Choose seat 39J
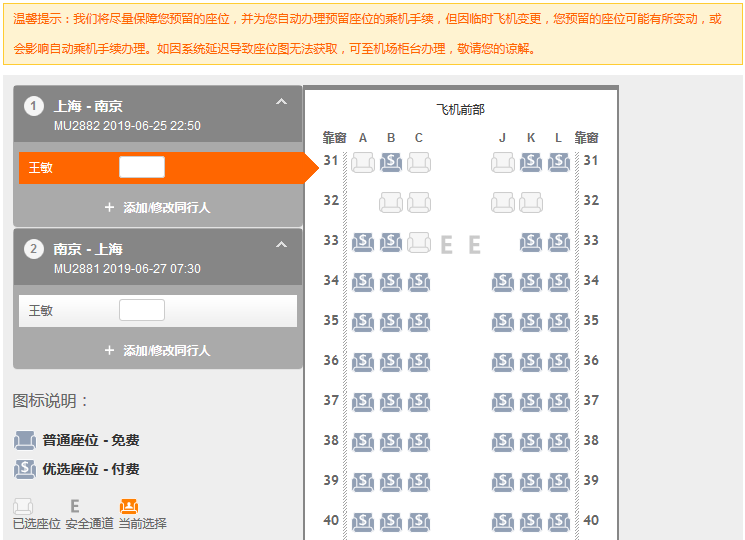The height and width of the screenshot is (540, 745). pos(502,482)
